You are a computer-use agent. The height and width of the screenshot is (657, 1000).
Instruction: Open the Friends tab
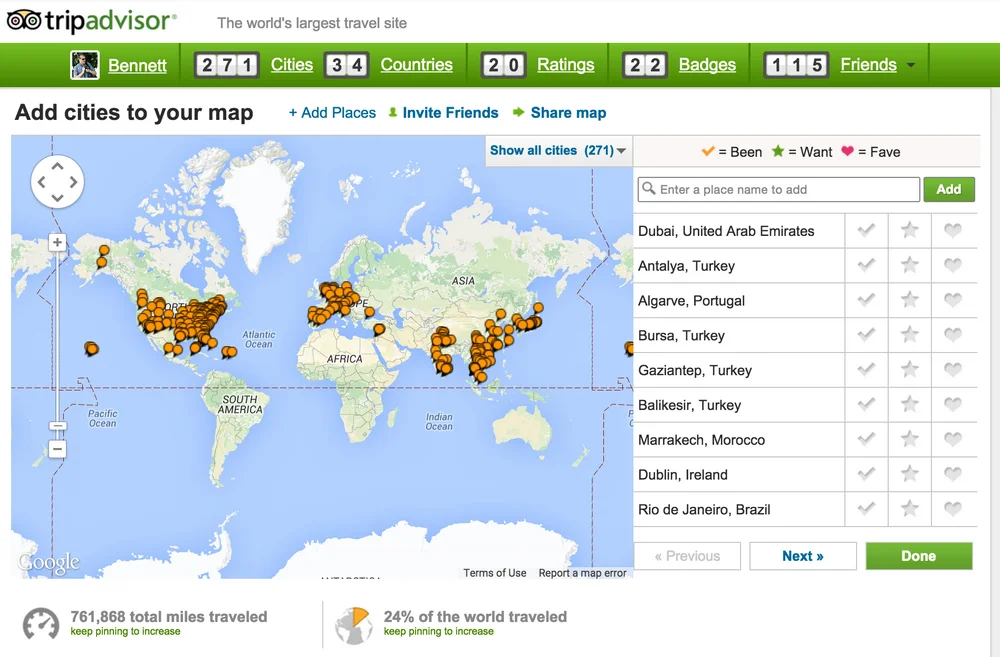coord(868,64)
